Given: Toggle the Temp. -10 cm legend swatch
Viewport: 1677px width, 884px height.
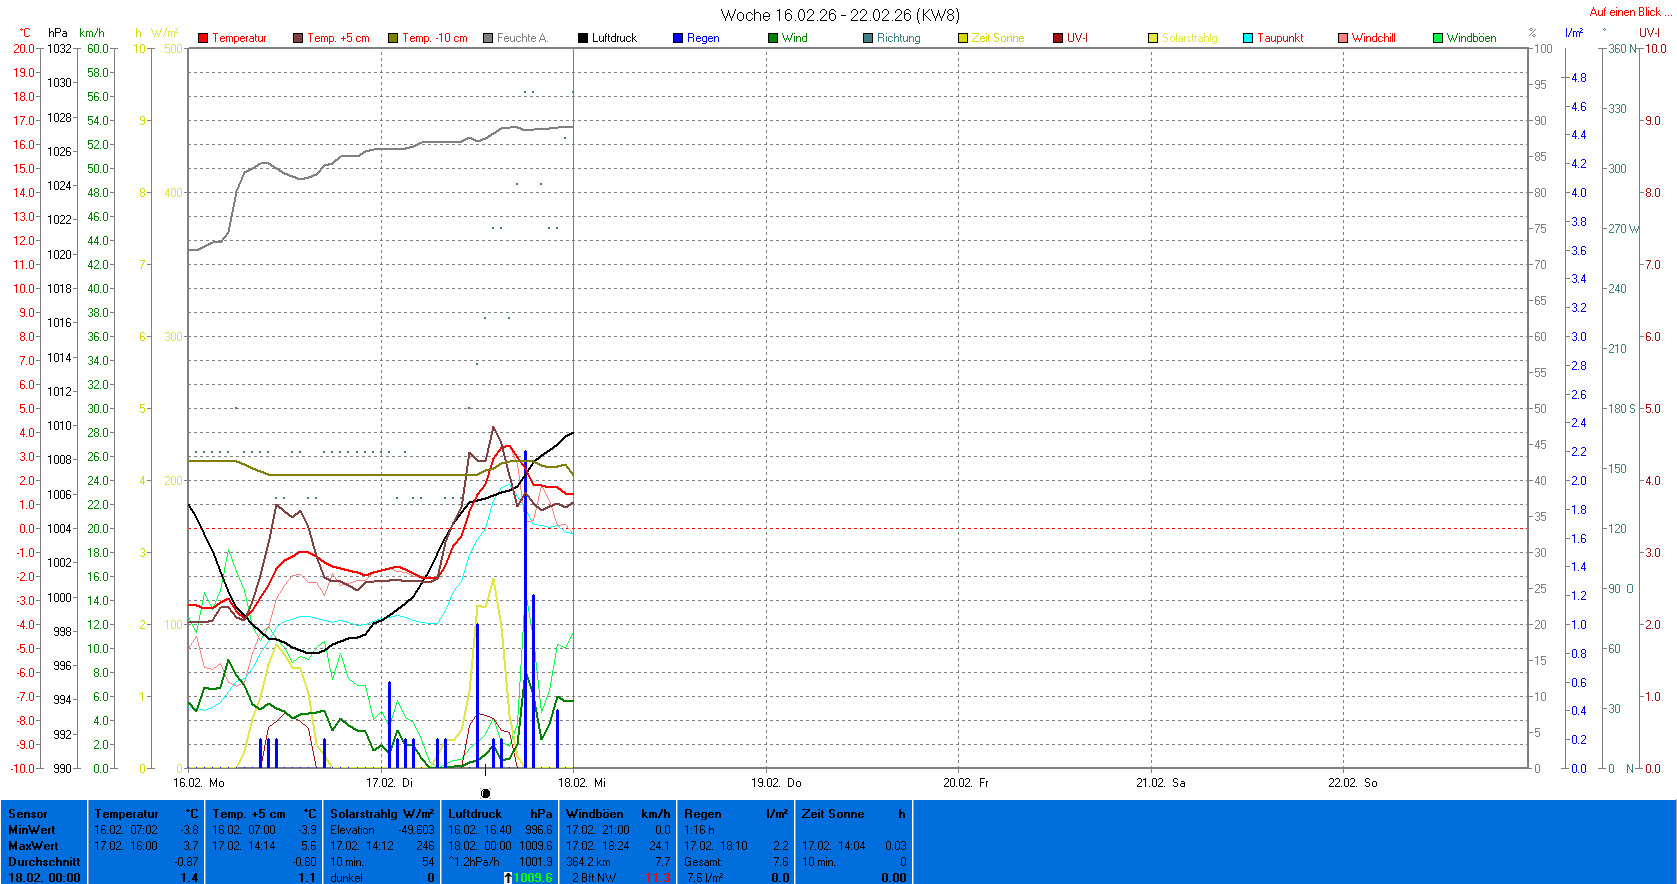Looking at the screenshot, I should tap(393, 38).
